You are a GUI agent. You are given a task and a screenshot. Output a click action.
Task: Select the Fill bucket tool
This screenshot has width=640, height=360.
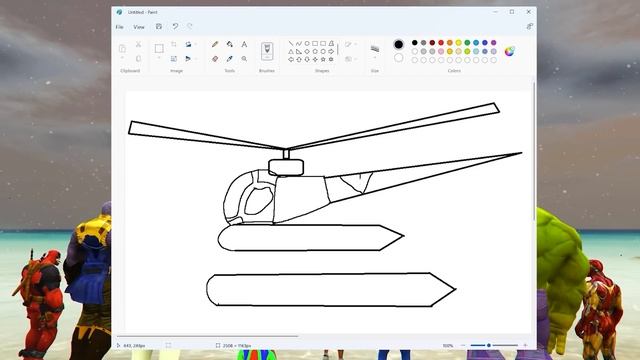pyautogui.click(x=230, y=44)
